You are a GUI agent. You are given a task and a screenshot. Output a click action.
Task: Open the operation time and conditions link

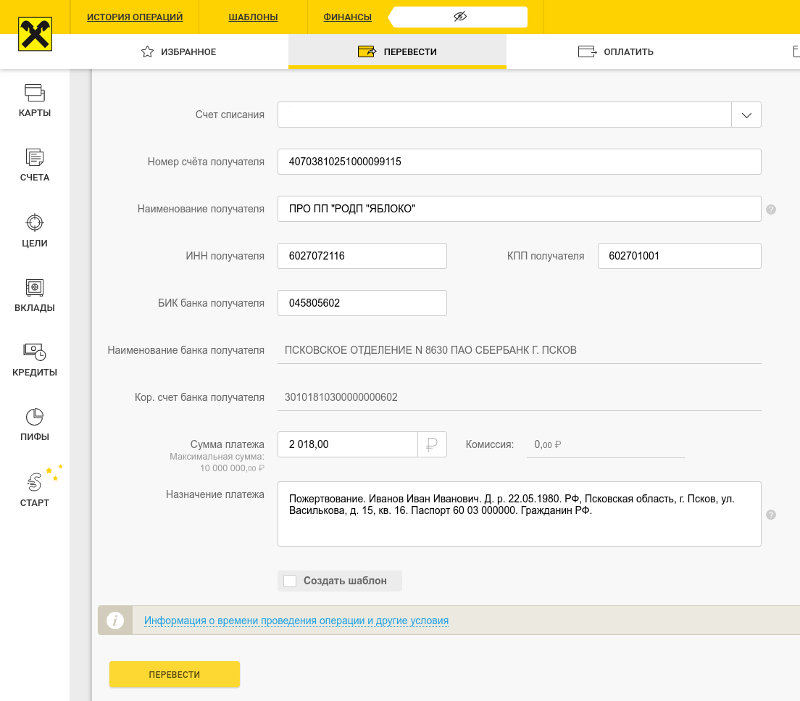coord(296,620)
